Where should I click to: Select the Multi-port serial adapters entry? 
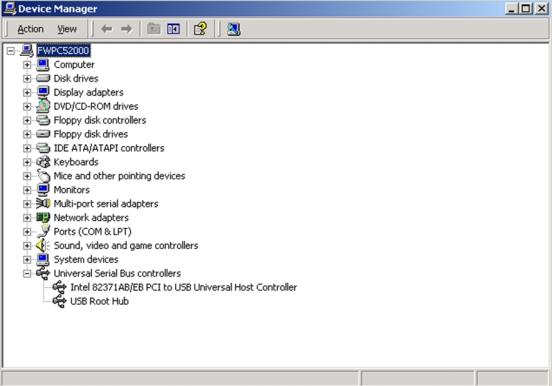(106, 204)
